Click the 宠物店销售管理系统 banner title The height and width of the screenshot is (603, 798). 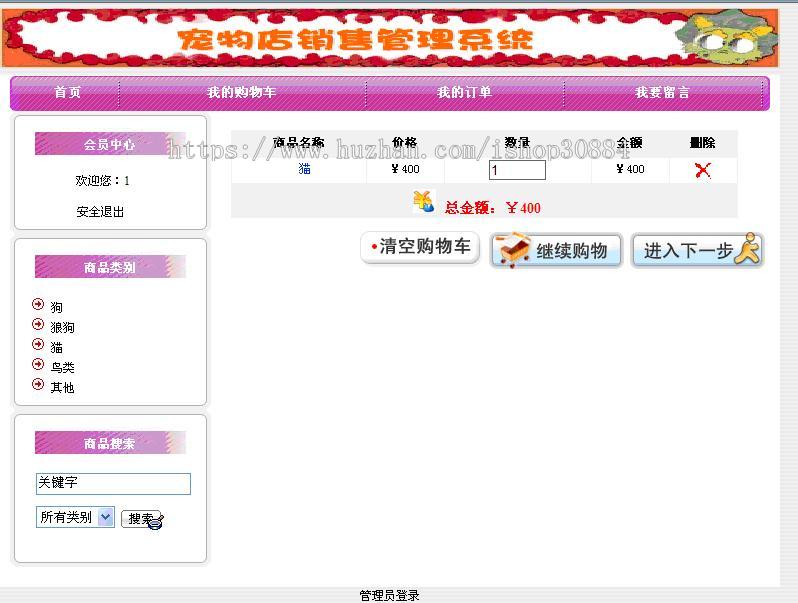click(355, 40)
